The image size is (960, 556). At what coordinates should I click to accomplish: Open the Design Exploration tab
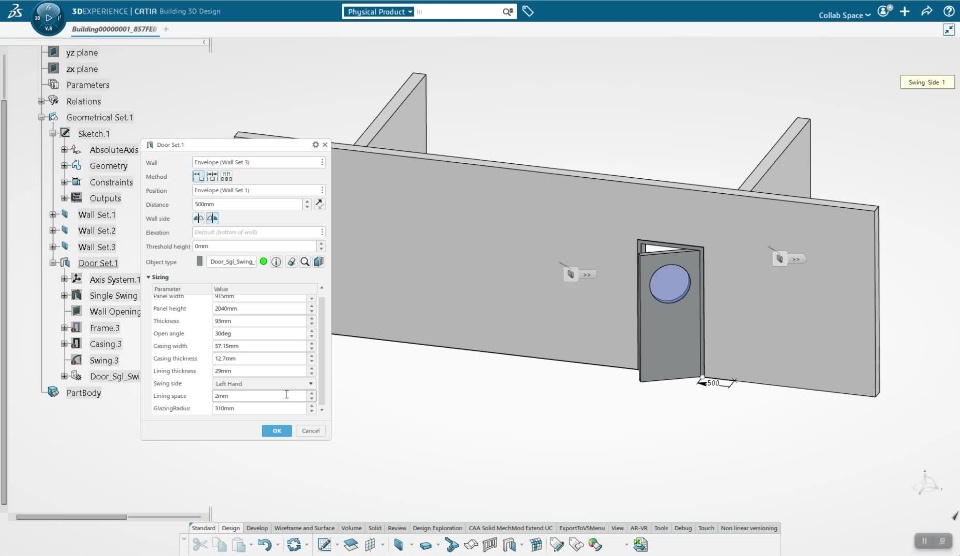(x=438, y=528)
